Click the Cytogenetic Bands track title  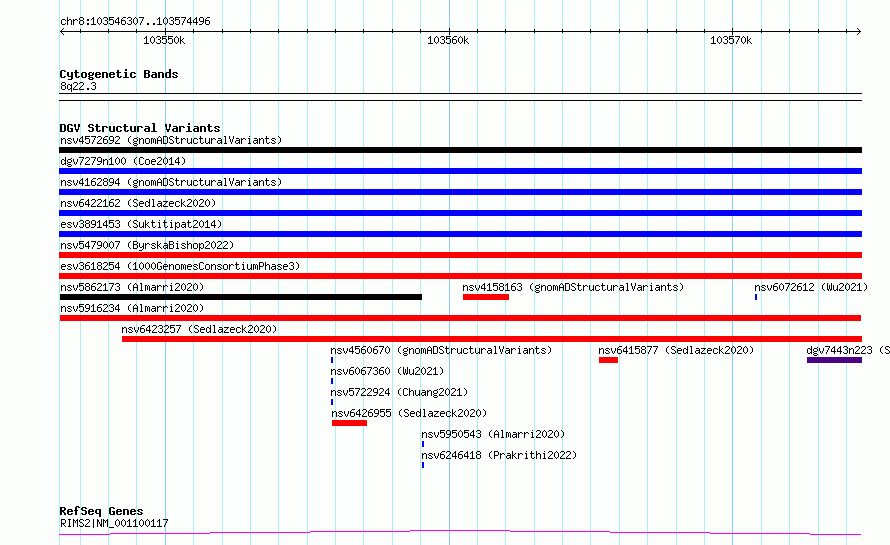point(119,74)
